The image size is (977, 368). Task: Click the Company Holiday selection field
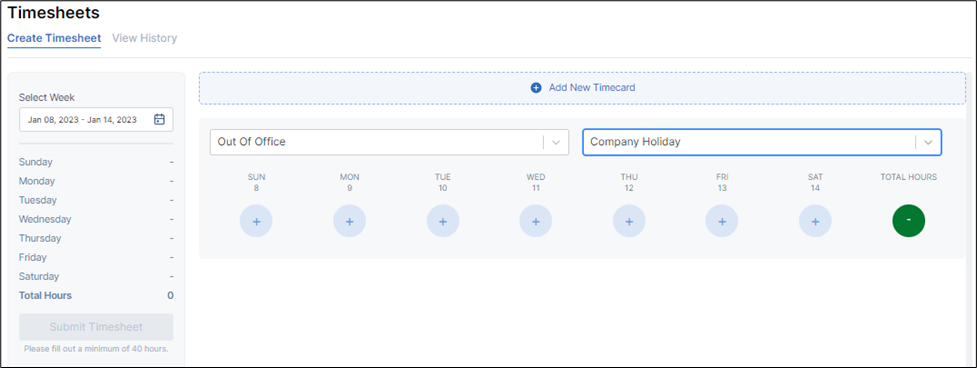762,142
